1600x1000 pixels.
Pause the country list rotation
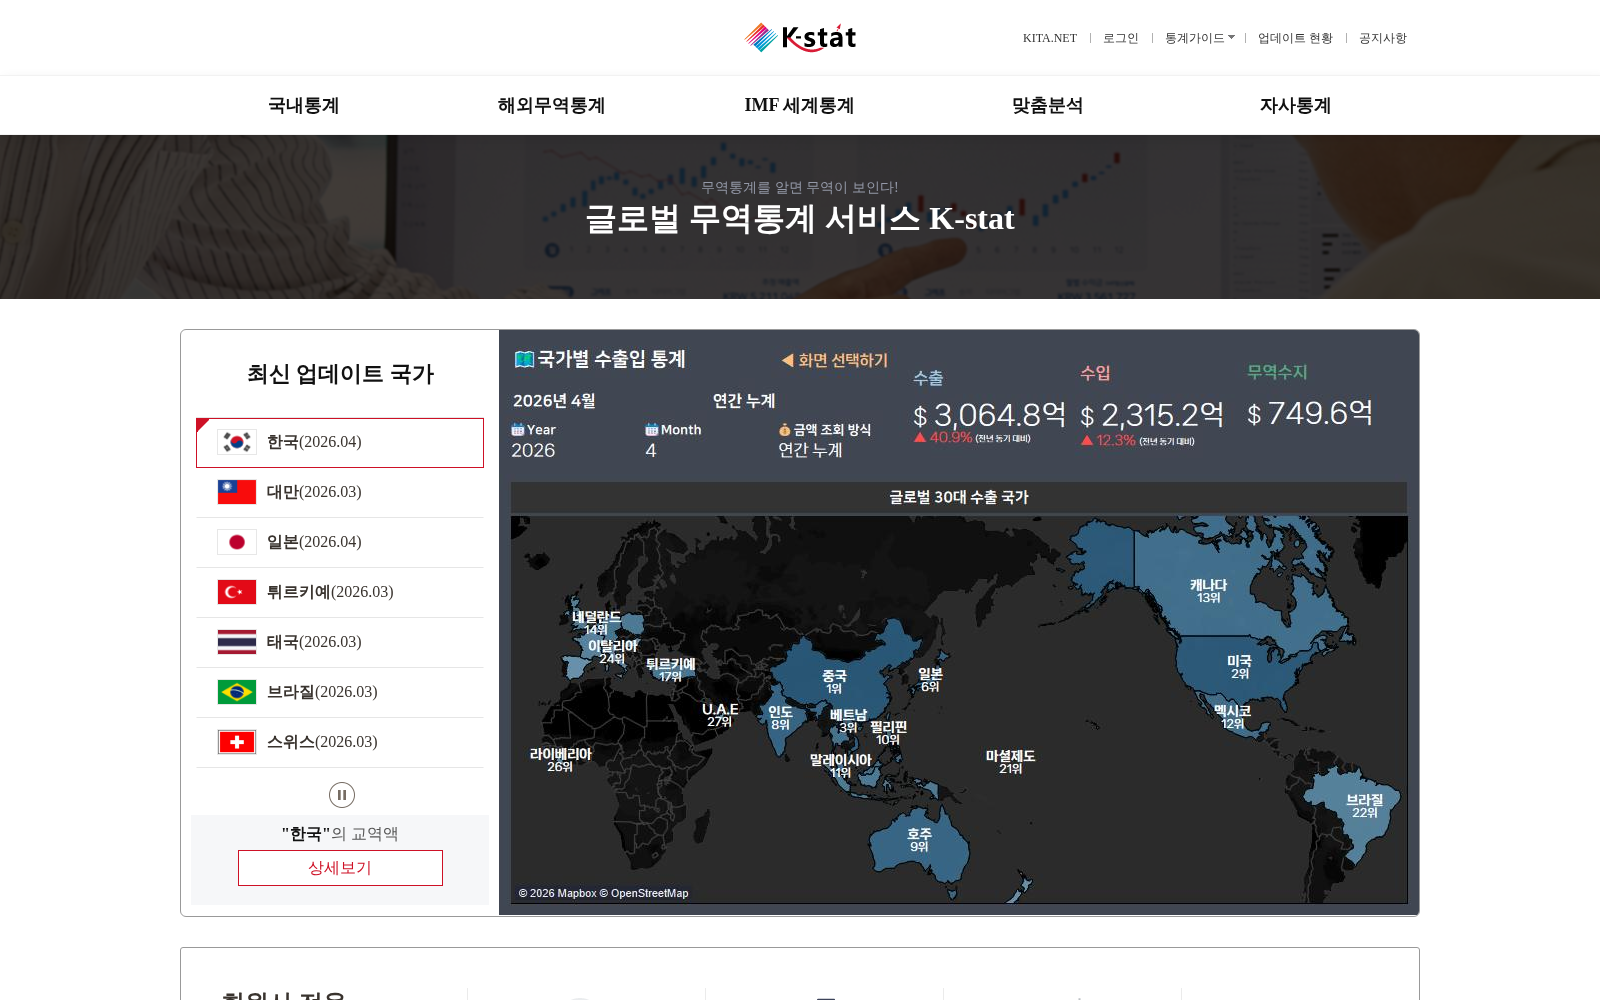click(x=342, y=795)
